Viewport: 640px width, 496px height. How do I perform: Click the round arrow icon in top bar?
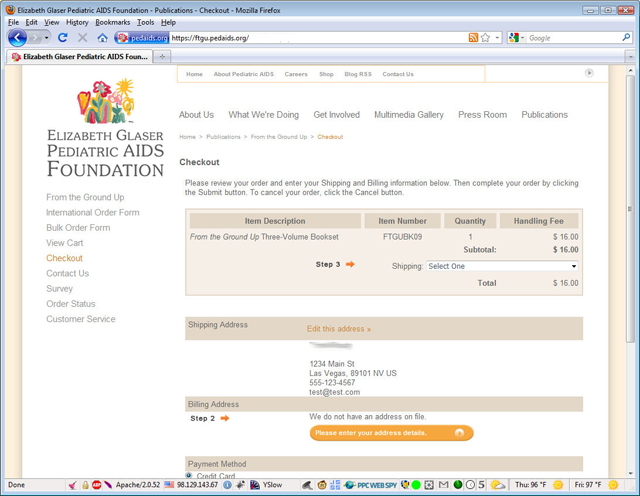coord(589,73)
